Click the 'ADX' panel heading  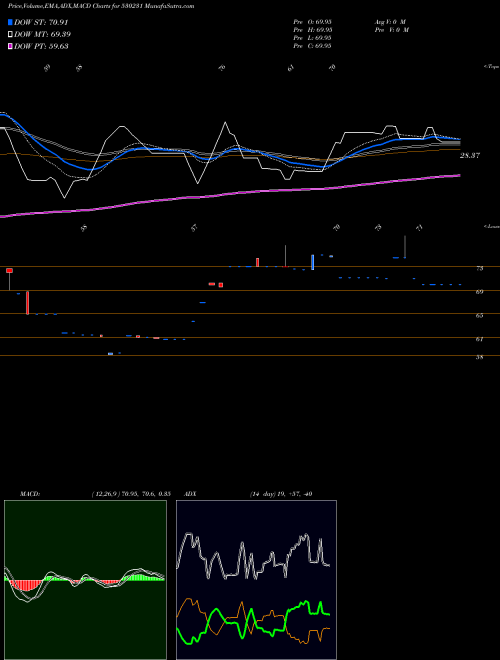[x=191, y=494]
